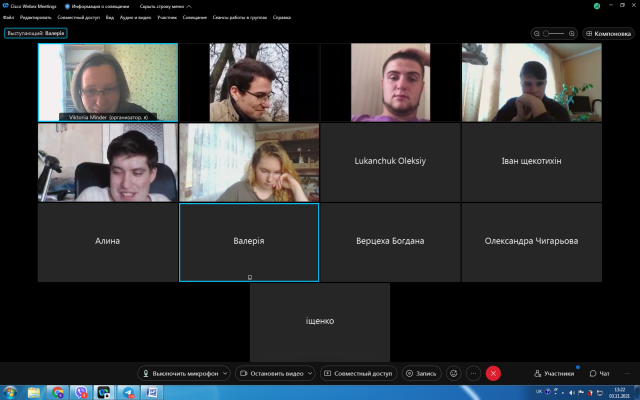This screenshot has height=400, width=640.
Task: Open the Файл menu
Action: click(x=8, y=18)
